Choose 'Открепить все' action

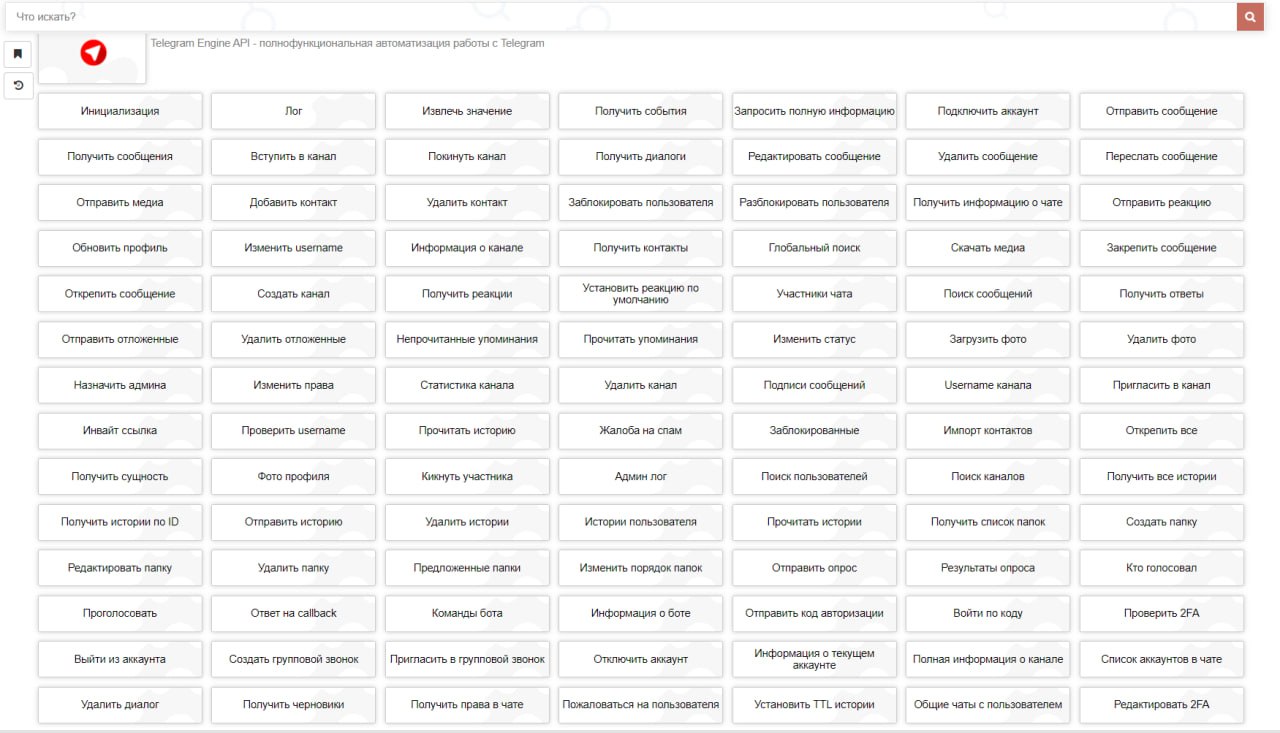1162,431
